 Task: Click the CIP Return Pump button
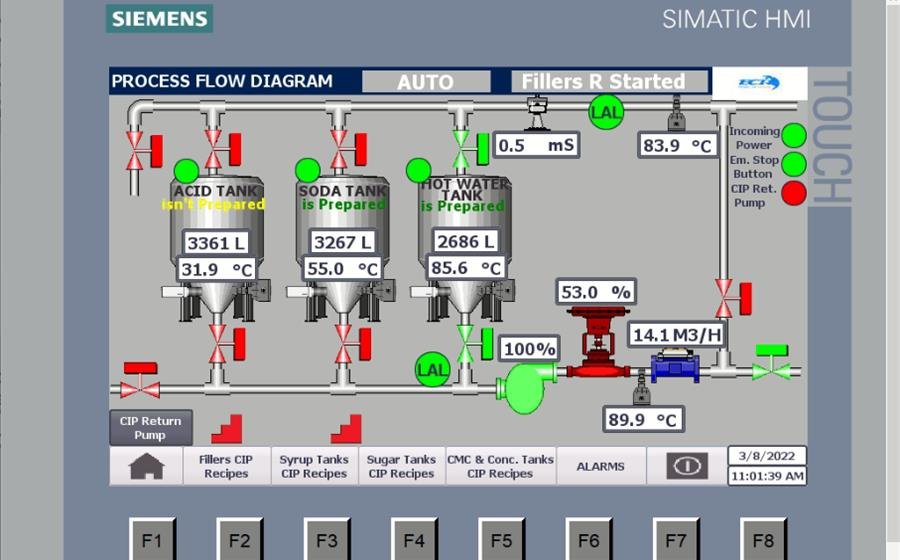pyautogui.click(x=150, y=427)
